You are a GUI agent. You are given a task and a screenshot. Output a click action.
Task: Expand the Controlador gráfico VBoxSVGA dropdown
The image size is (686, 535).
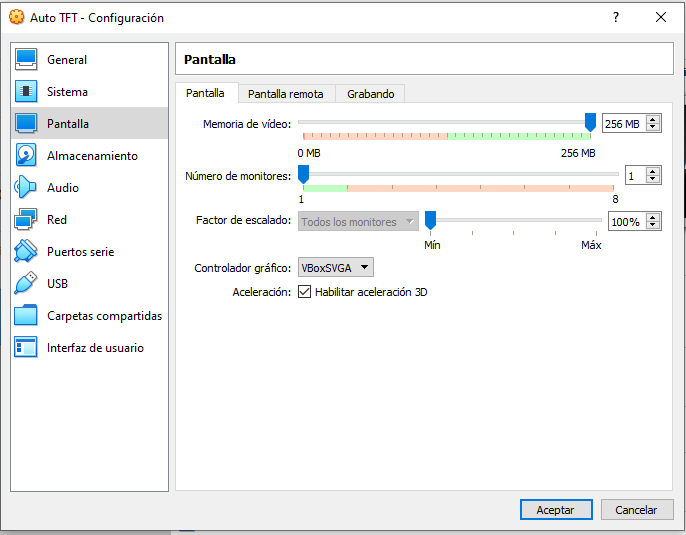[336, 267]
